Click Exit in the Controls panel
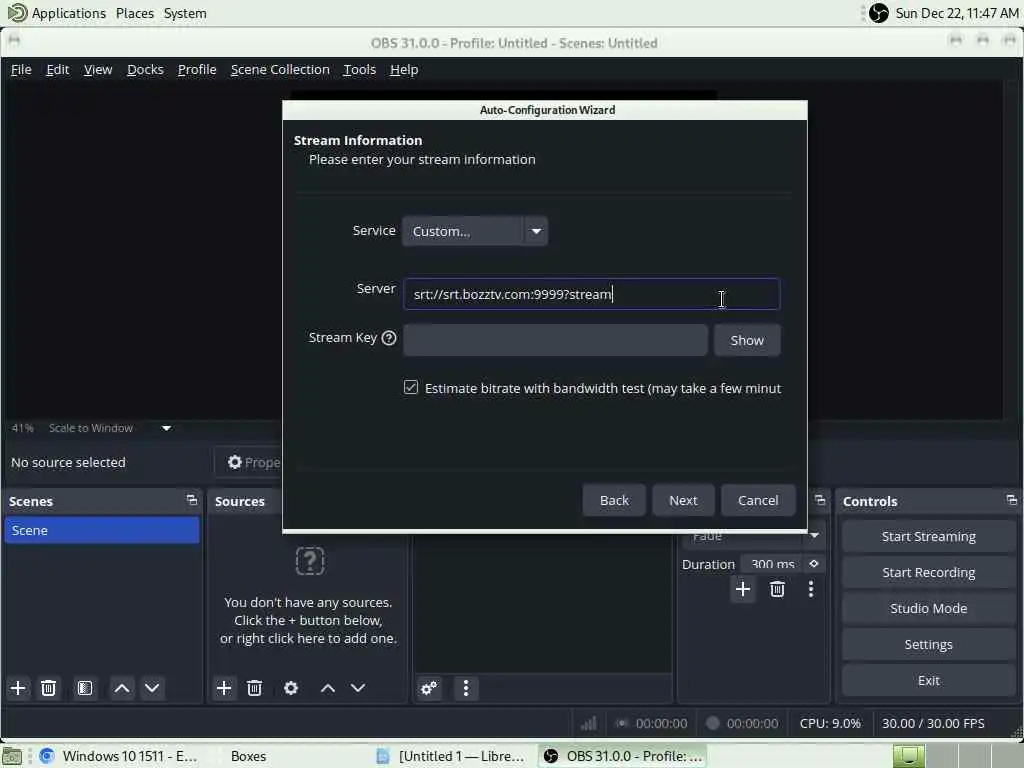1024x768 pixels. pyautogui.click(x=928, y=680)
